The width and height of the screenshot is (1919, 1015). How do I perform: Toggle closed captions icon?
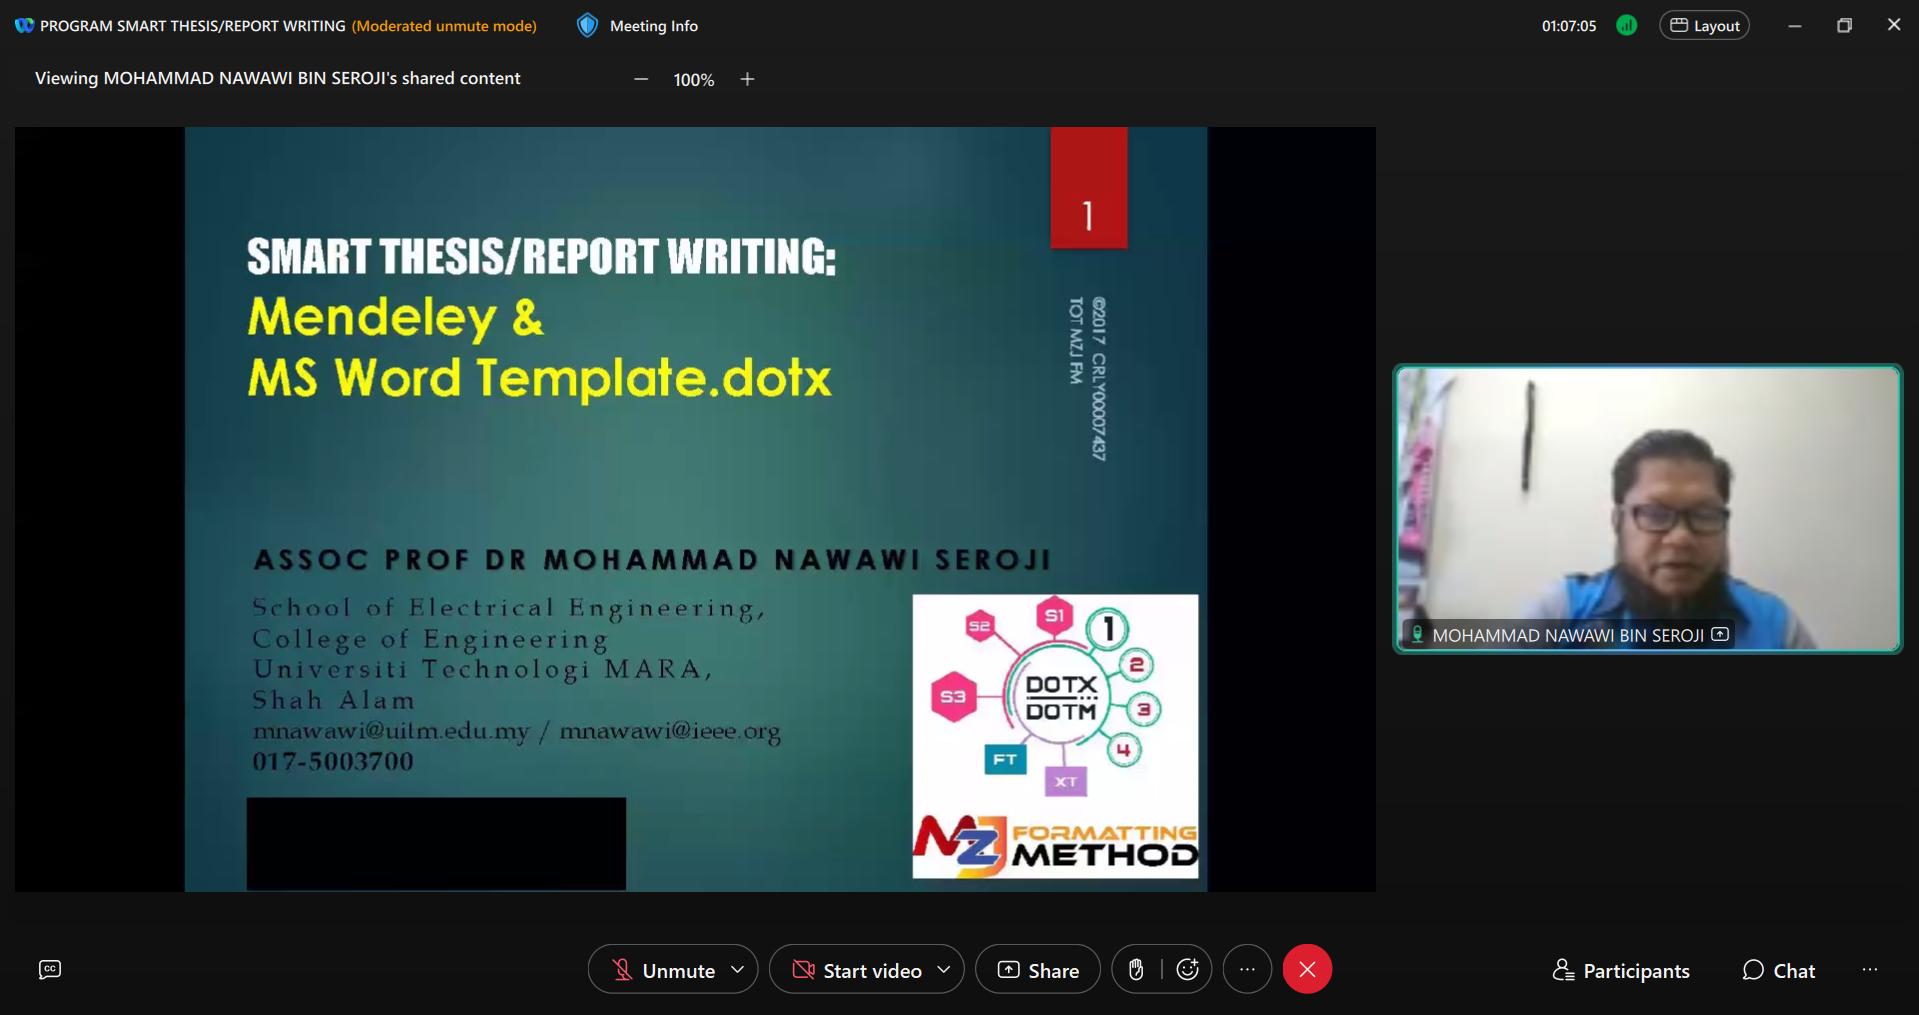(50, 969)
